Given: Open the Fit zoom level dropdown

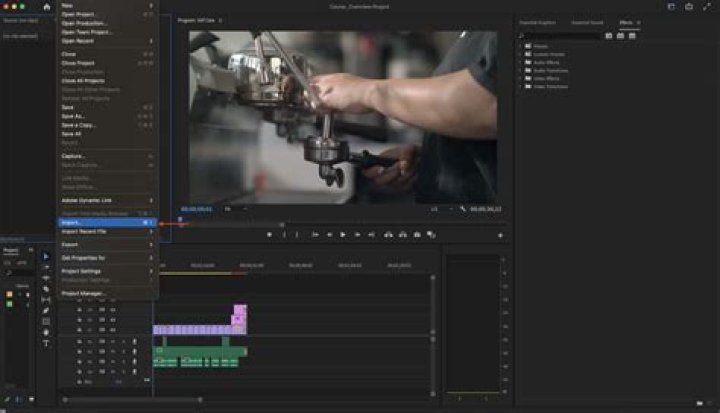Looking at the screenshot, I should pos(235,209).
